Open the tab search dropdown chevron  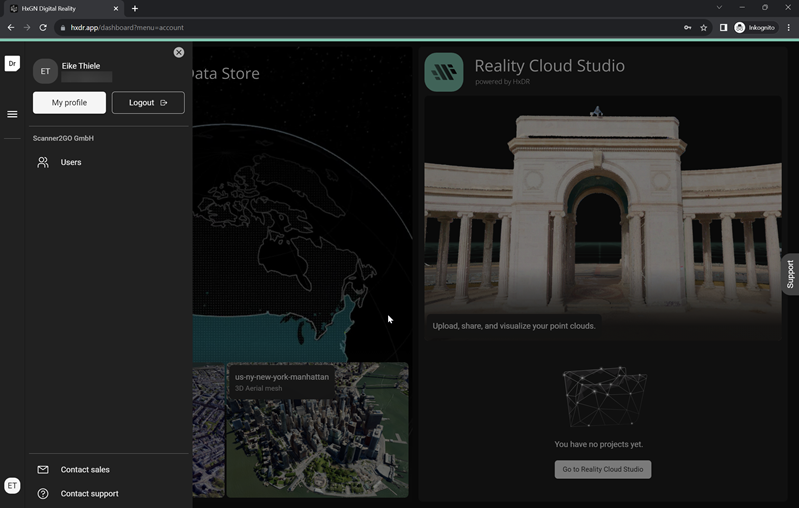click(x=719, y=8)
